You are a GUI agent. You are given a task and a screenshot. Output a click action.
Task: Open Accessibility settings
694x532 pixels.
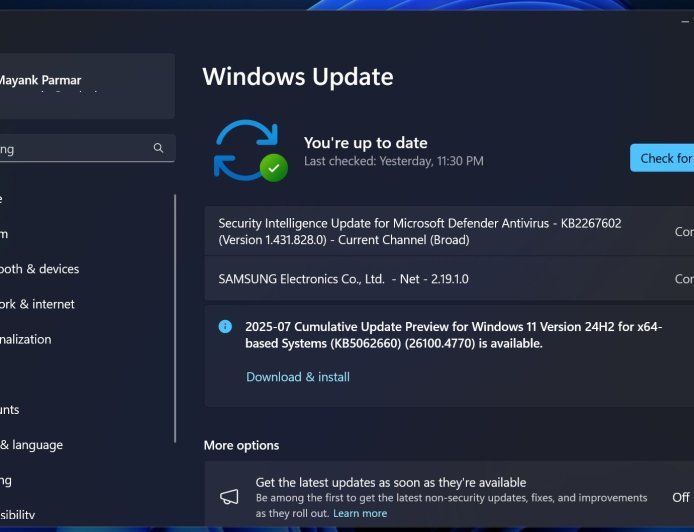pos(18,515)
